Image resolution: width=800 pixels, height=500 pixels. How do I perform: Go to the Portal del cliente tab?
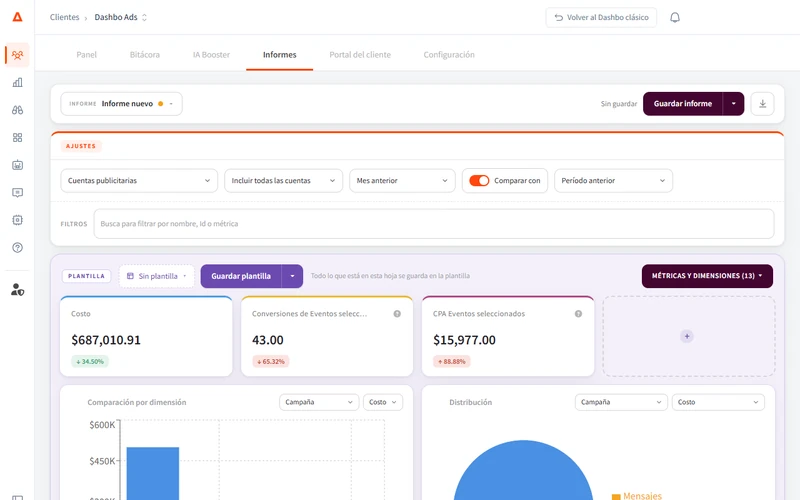coord(360,55)
